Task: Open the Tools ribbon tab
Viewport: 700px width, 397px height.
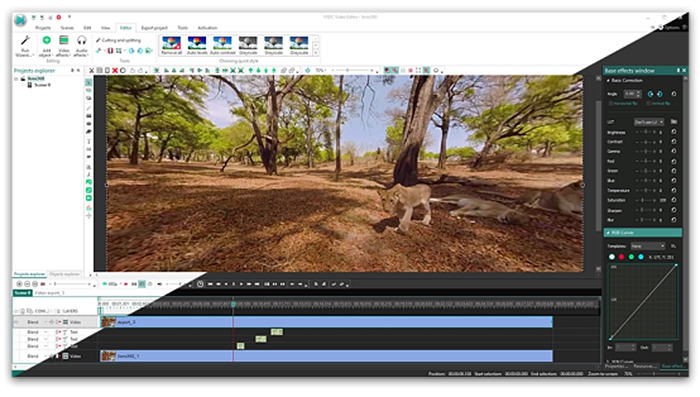Action: [x=183, y=28]
